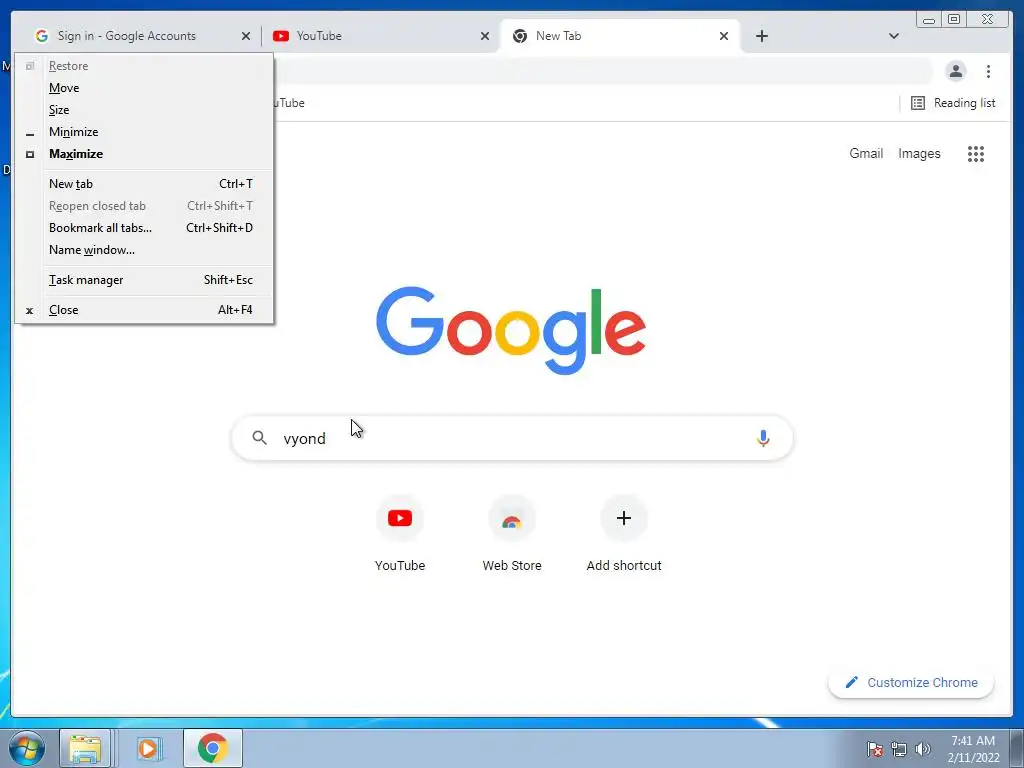Screen dimensions: 1024x768
Task: Open the Web Store shortcut tile
Action: click(512, 533)
